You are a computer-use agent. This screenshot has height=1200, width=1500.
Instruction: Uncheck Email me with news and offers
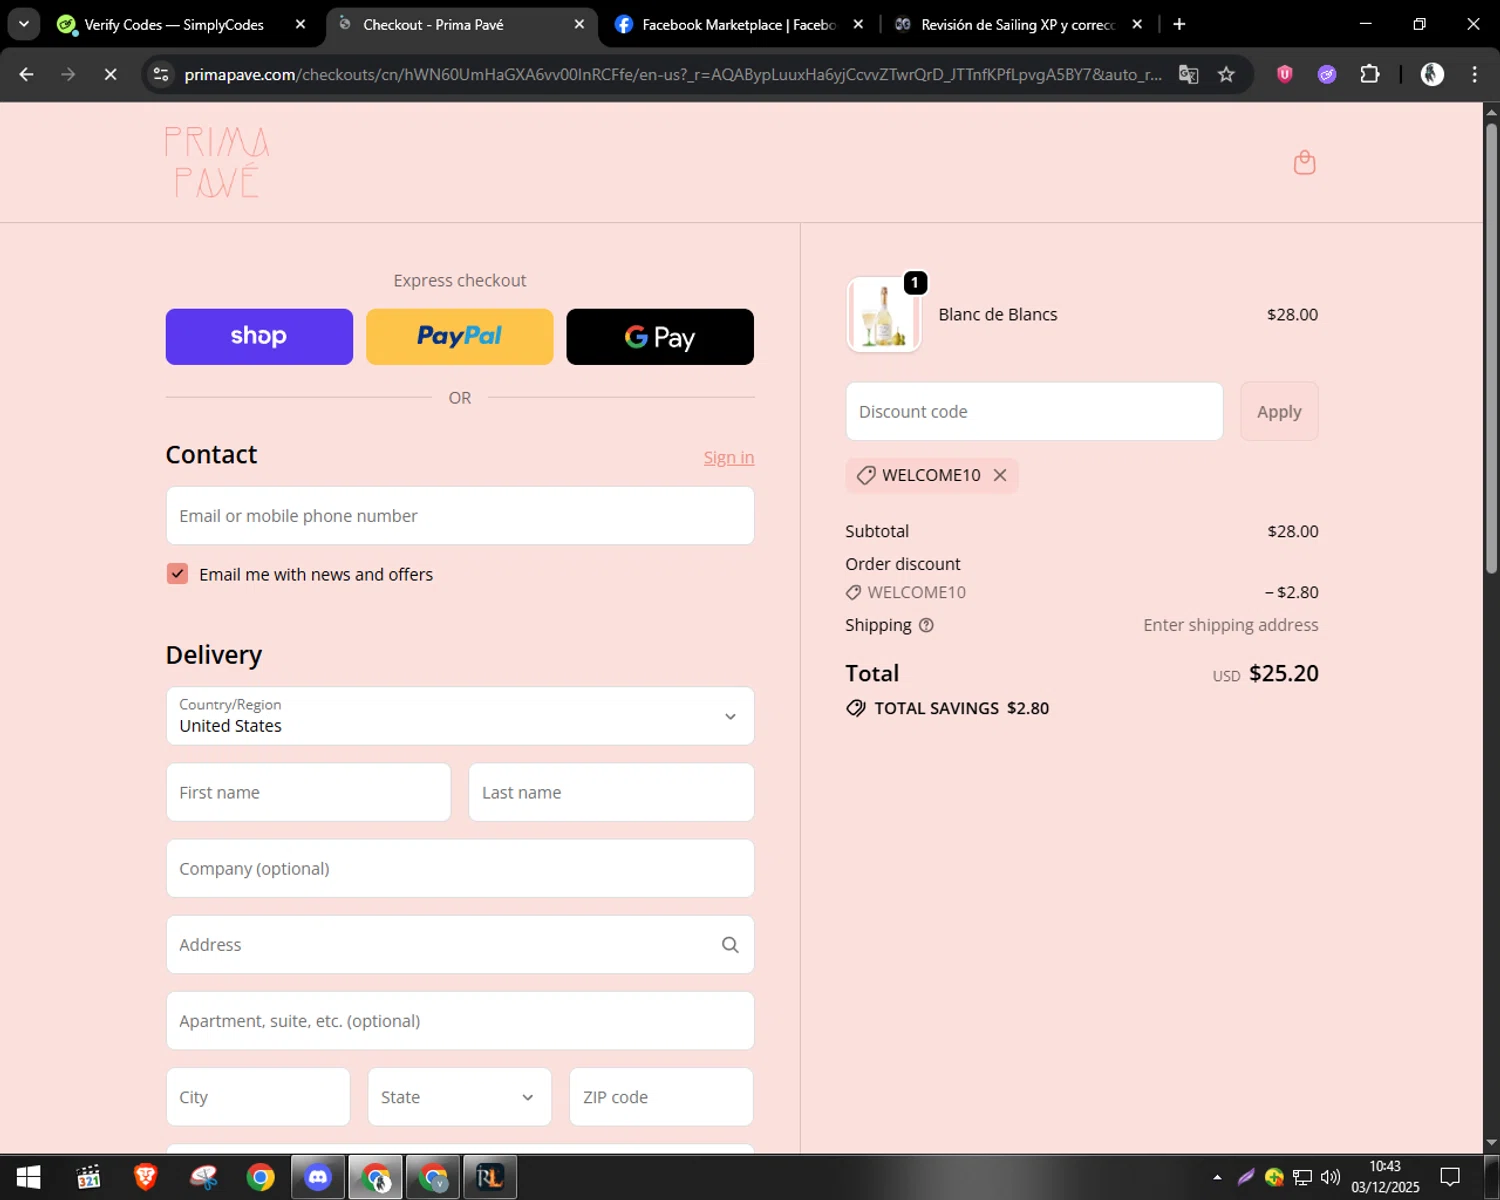(x=177, y=574)
